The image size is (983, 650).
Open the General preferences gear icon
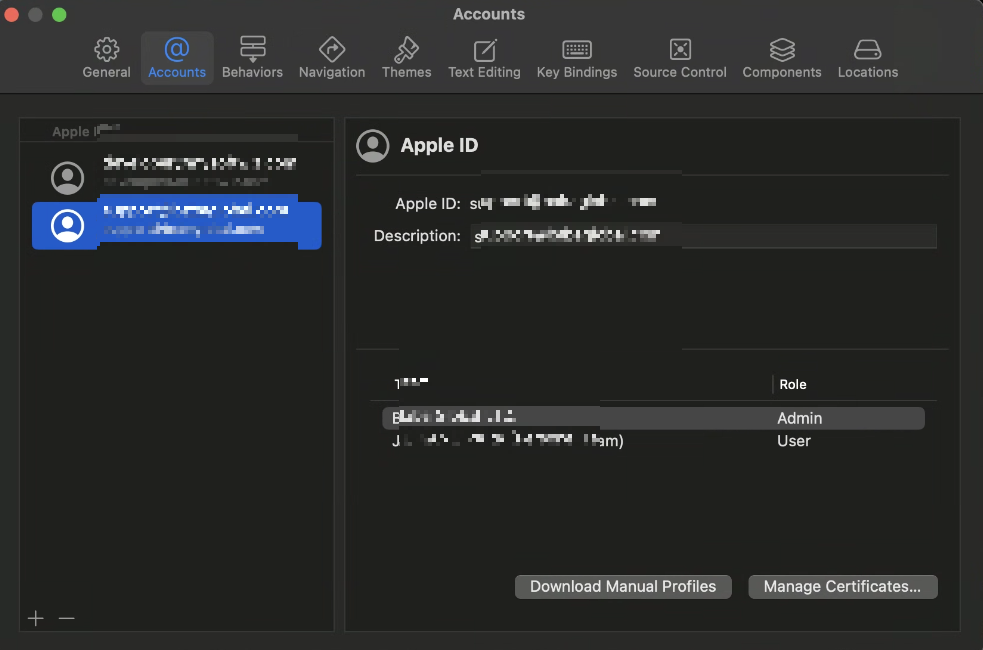point(106,50)
